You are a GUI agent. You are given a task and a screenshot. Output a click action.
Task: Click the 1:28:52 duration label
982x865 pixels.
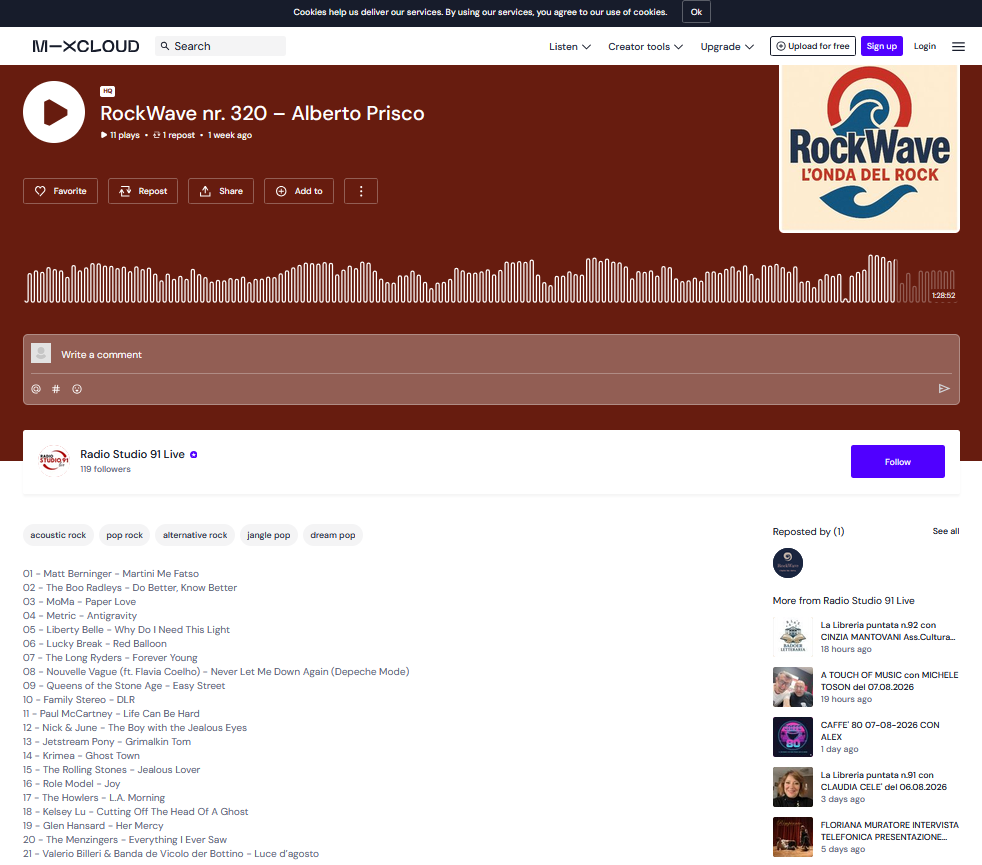[x=943, y=296]
